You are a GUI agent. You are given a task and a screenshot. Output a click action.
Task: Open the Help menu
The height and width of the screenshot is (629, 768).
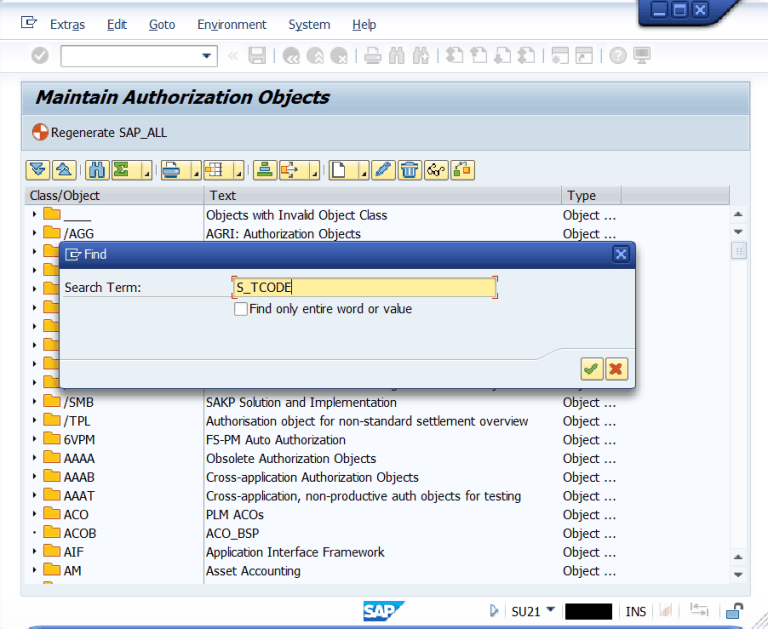364,24
